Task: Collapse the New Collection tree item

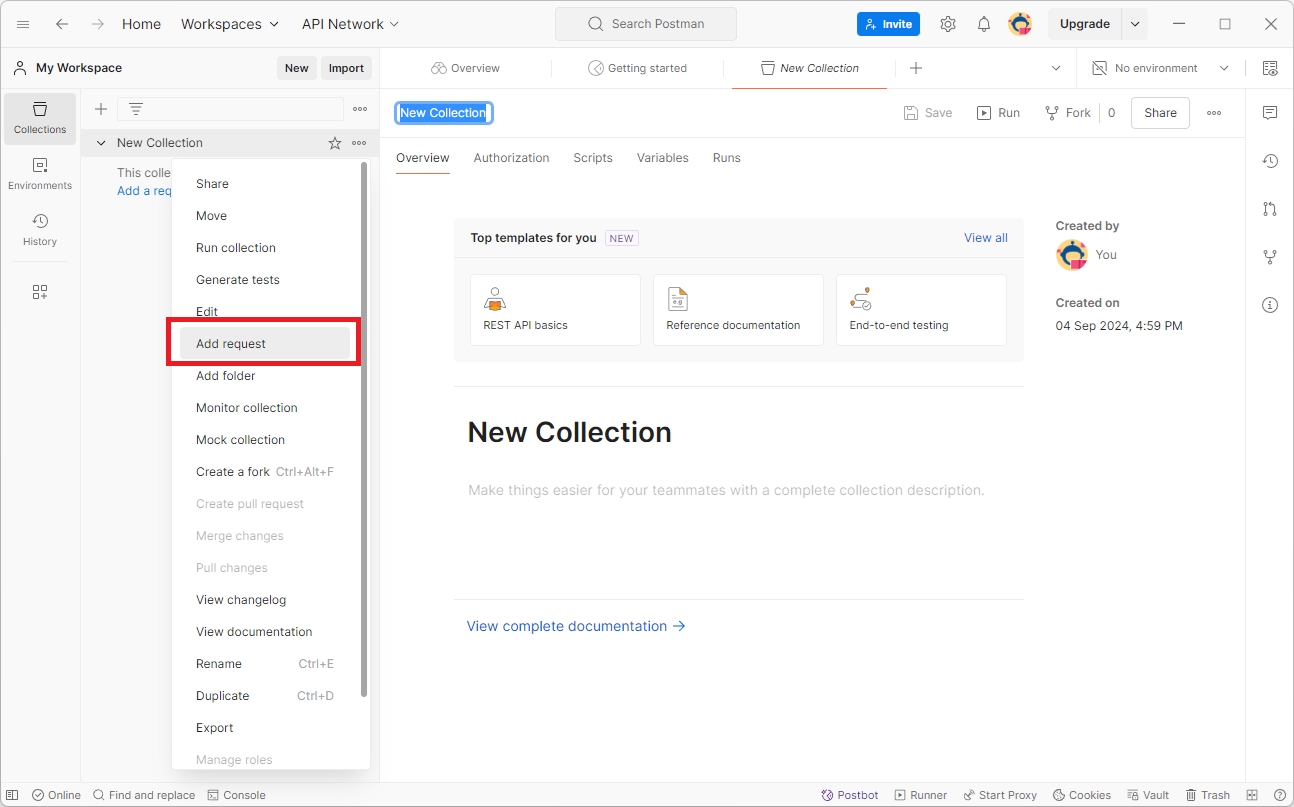Action: pos(101,143)
